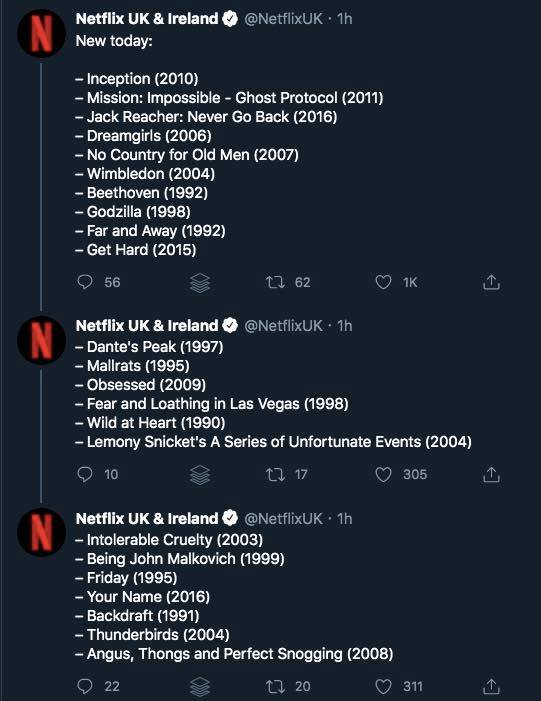This screenshot has width=541, height=701.
Task: Share the third tweet listing Intolerable Cruelty
Action: point(491,686)
